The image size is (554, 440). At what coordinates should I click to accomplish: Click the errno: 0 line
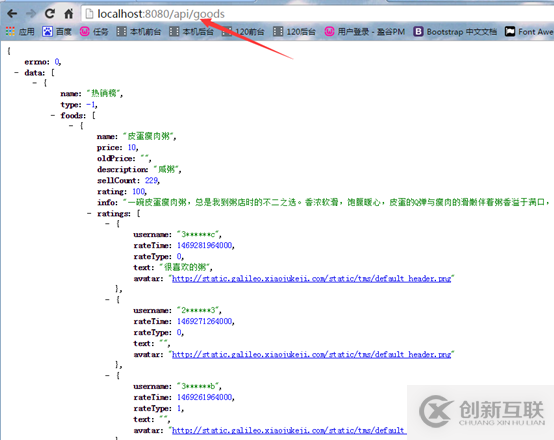(43, 62)
